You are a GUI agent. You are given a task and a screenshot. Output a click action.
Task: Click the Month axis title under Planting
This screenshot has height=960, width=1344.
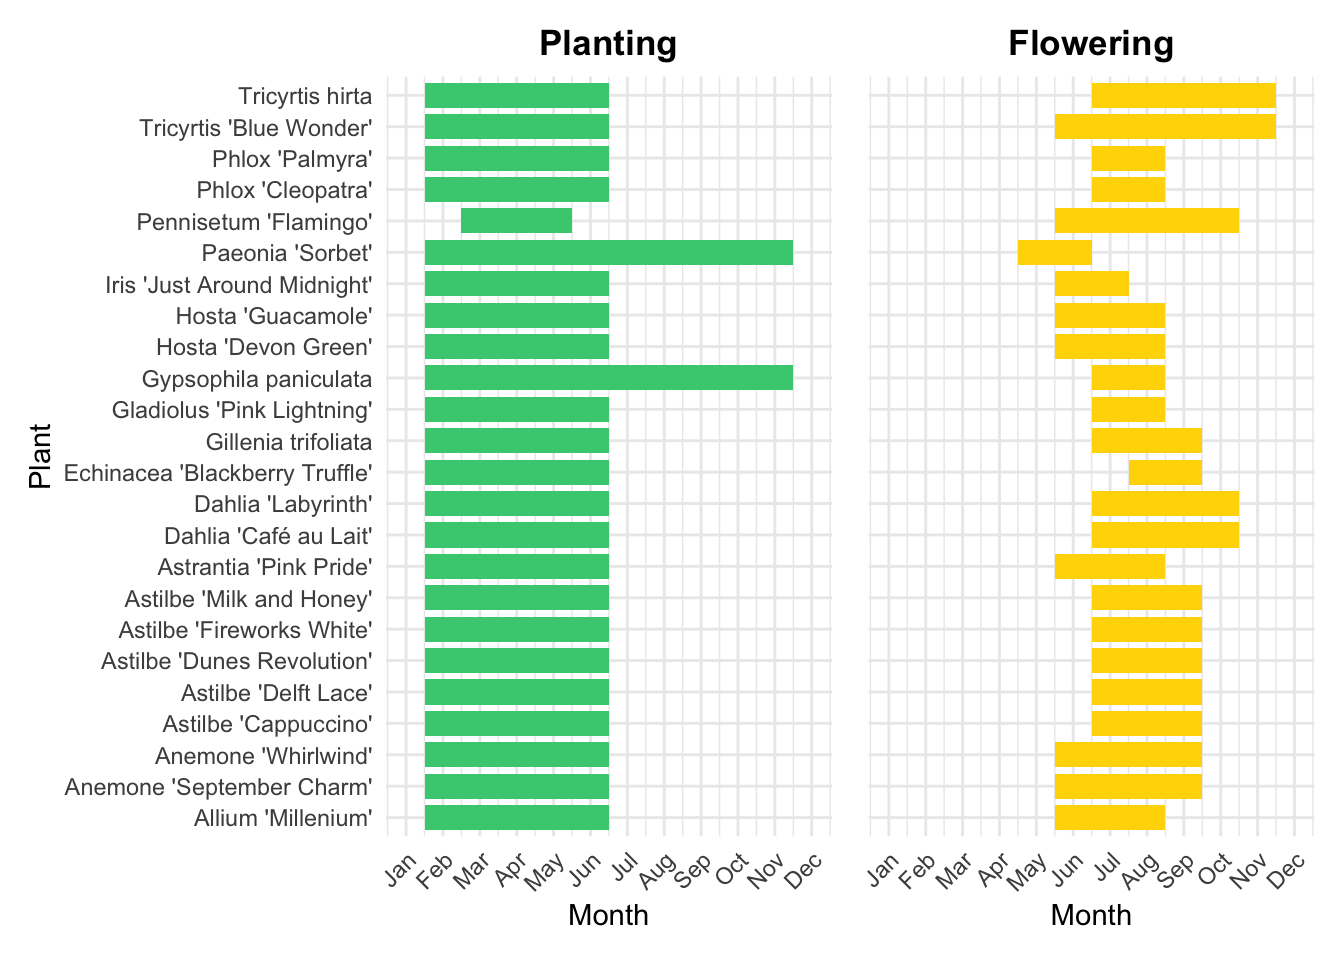pyautogui.click(x=608, y=915)
